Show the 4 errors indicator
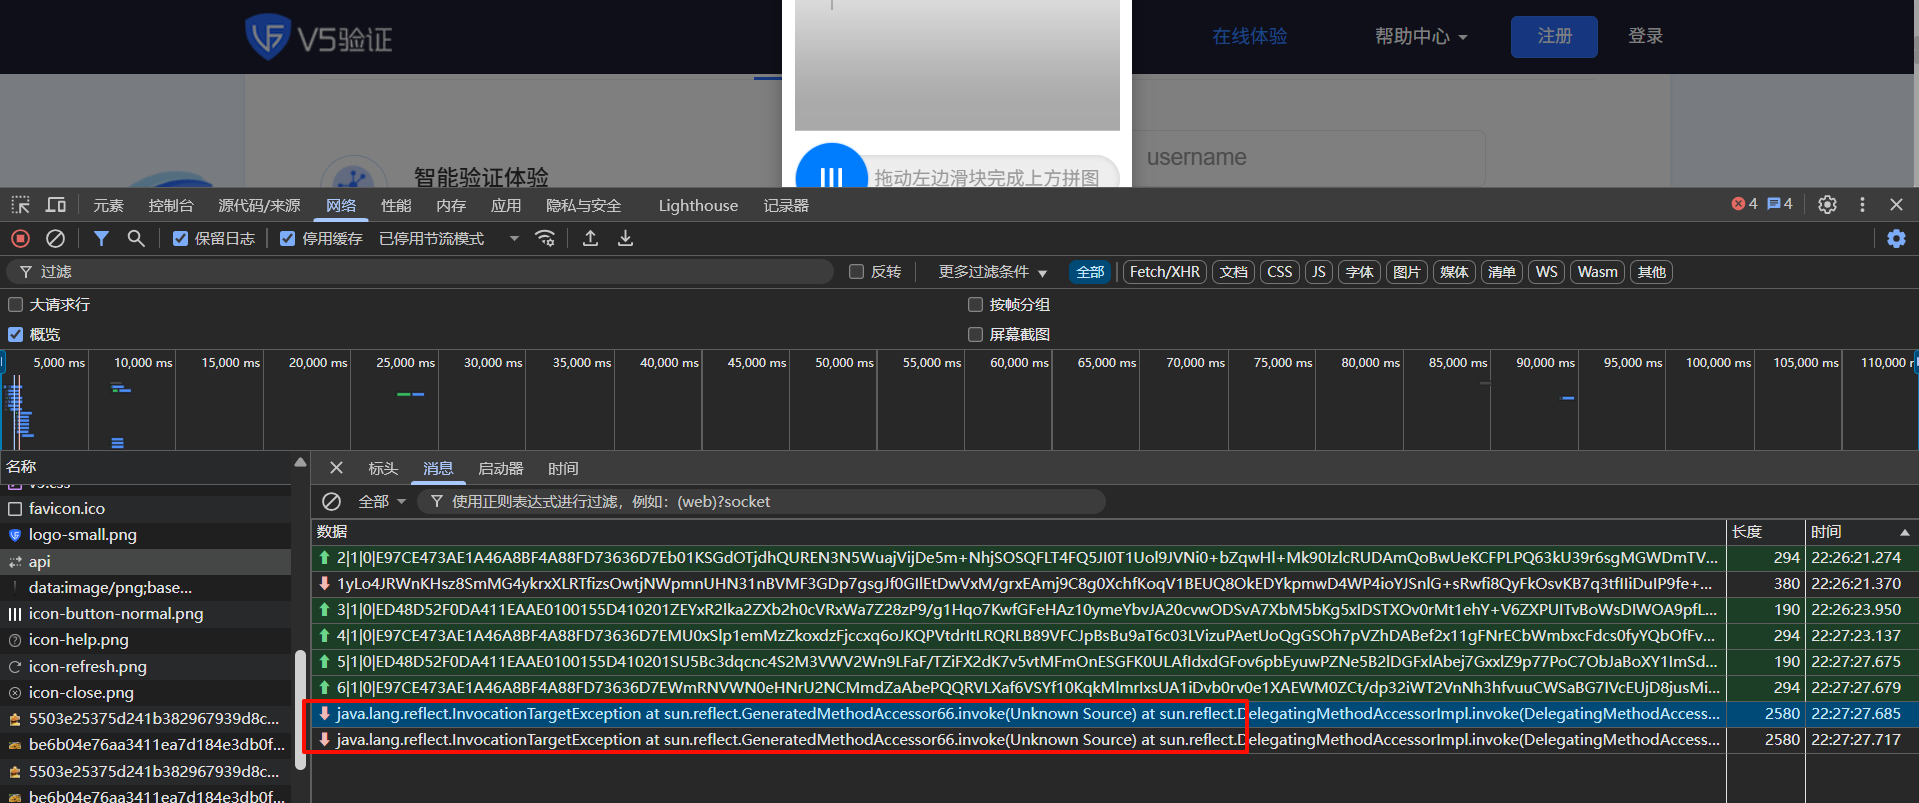 point(1745,204)
